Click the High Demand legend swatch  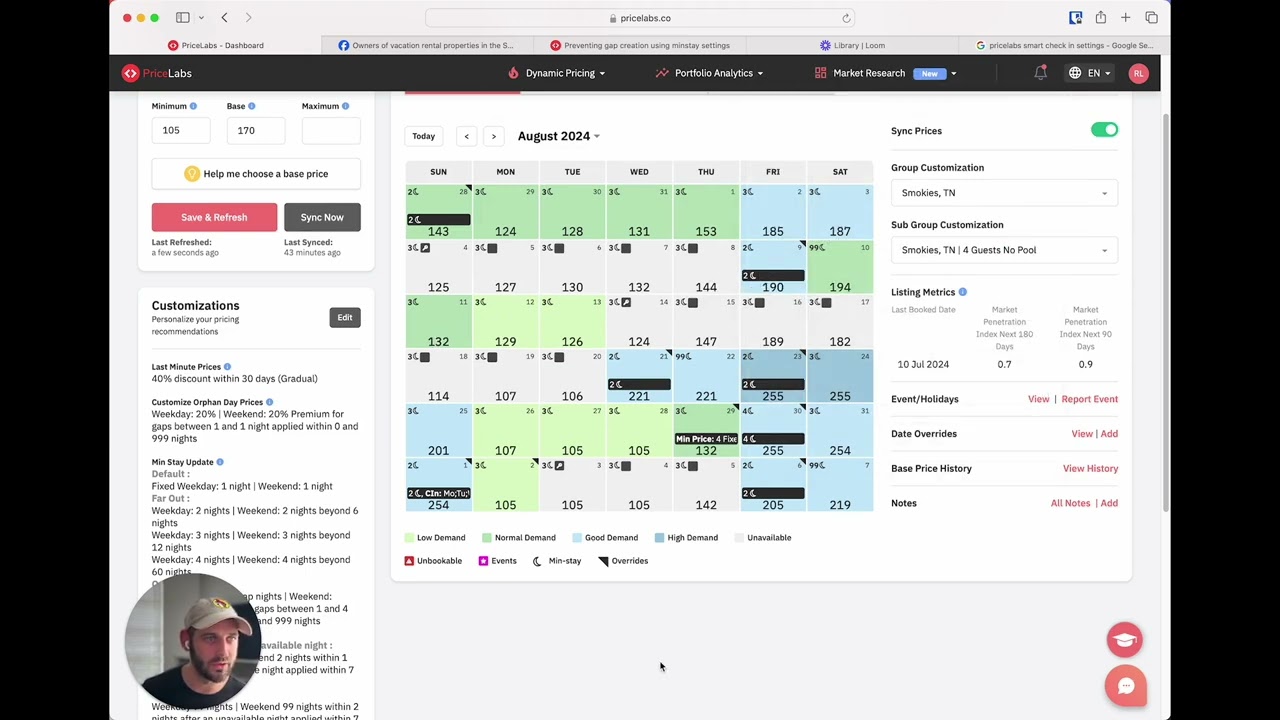[x=659, y=538]
